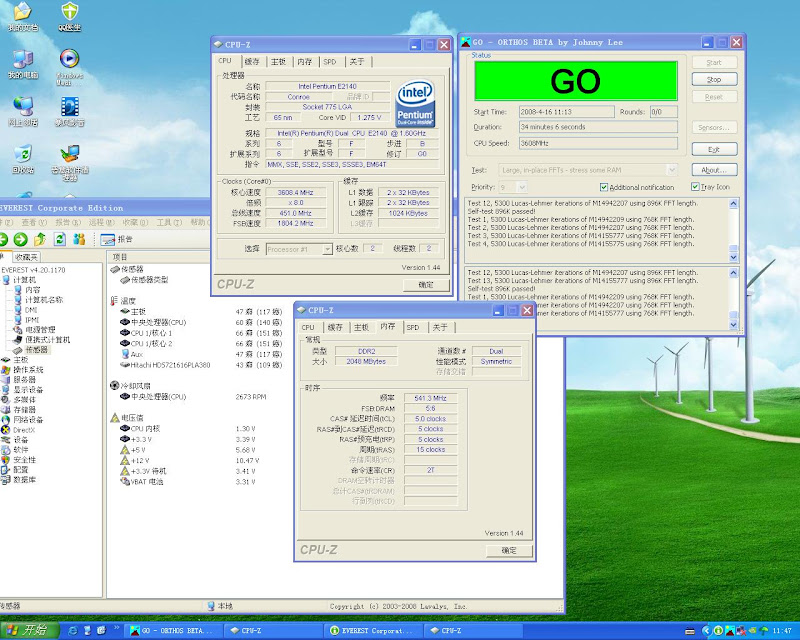Screen dimensions: 800x640
Task: Open the Processor #1 selection dropdown
Action: (x=299, y=248)
